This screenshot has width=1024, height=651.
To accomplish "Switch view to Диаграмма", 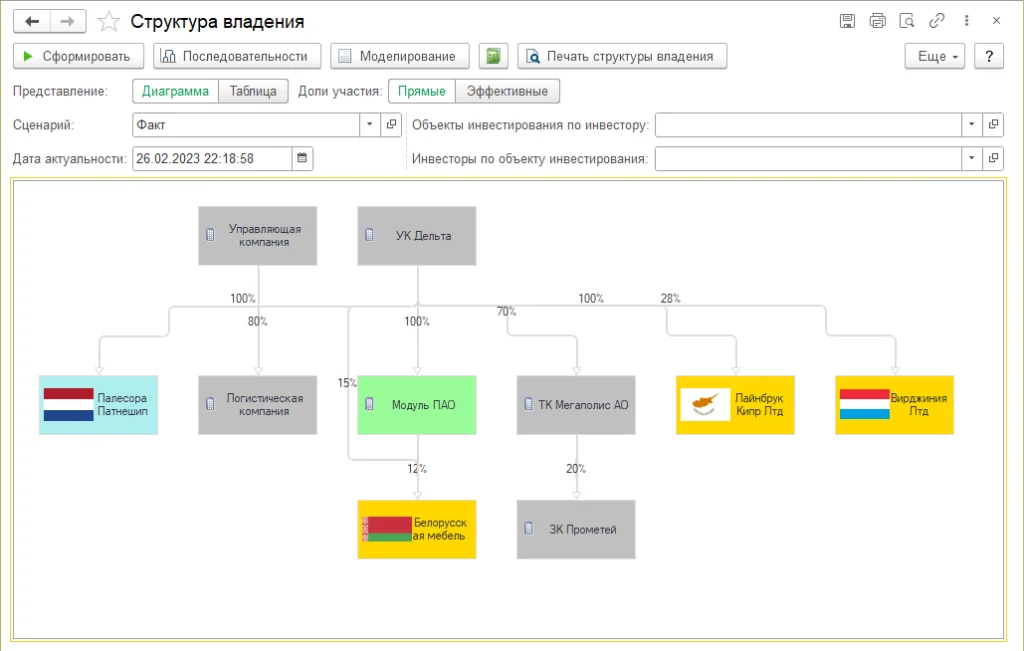I will [176, 91].
